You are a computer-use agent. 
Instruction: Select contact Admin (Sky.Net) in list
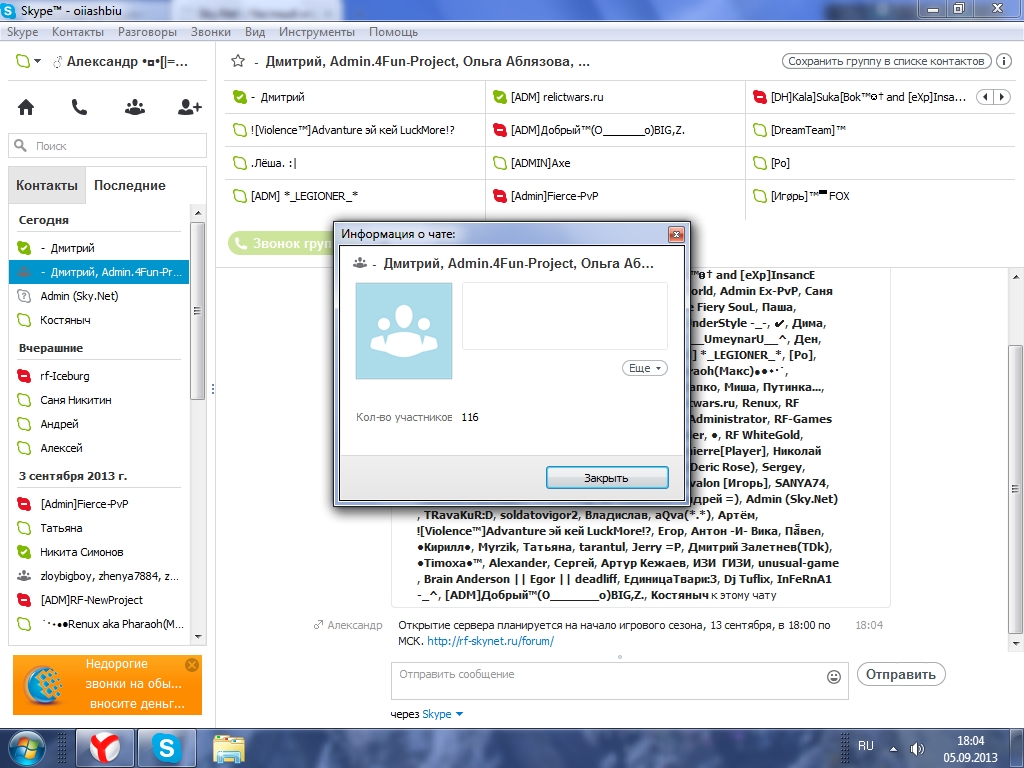point(99,296)
